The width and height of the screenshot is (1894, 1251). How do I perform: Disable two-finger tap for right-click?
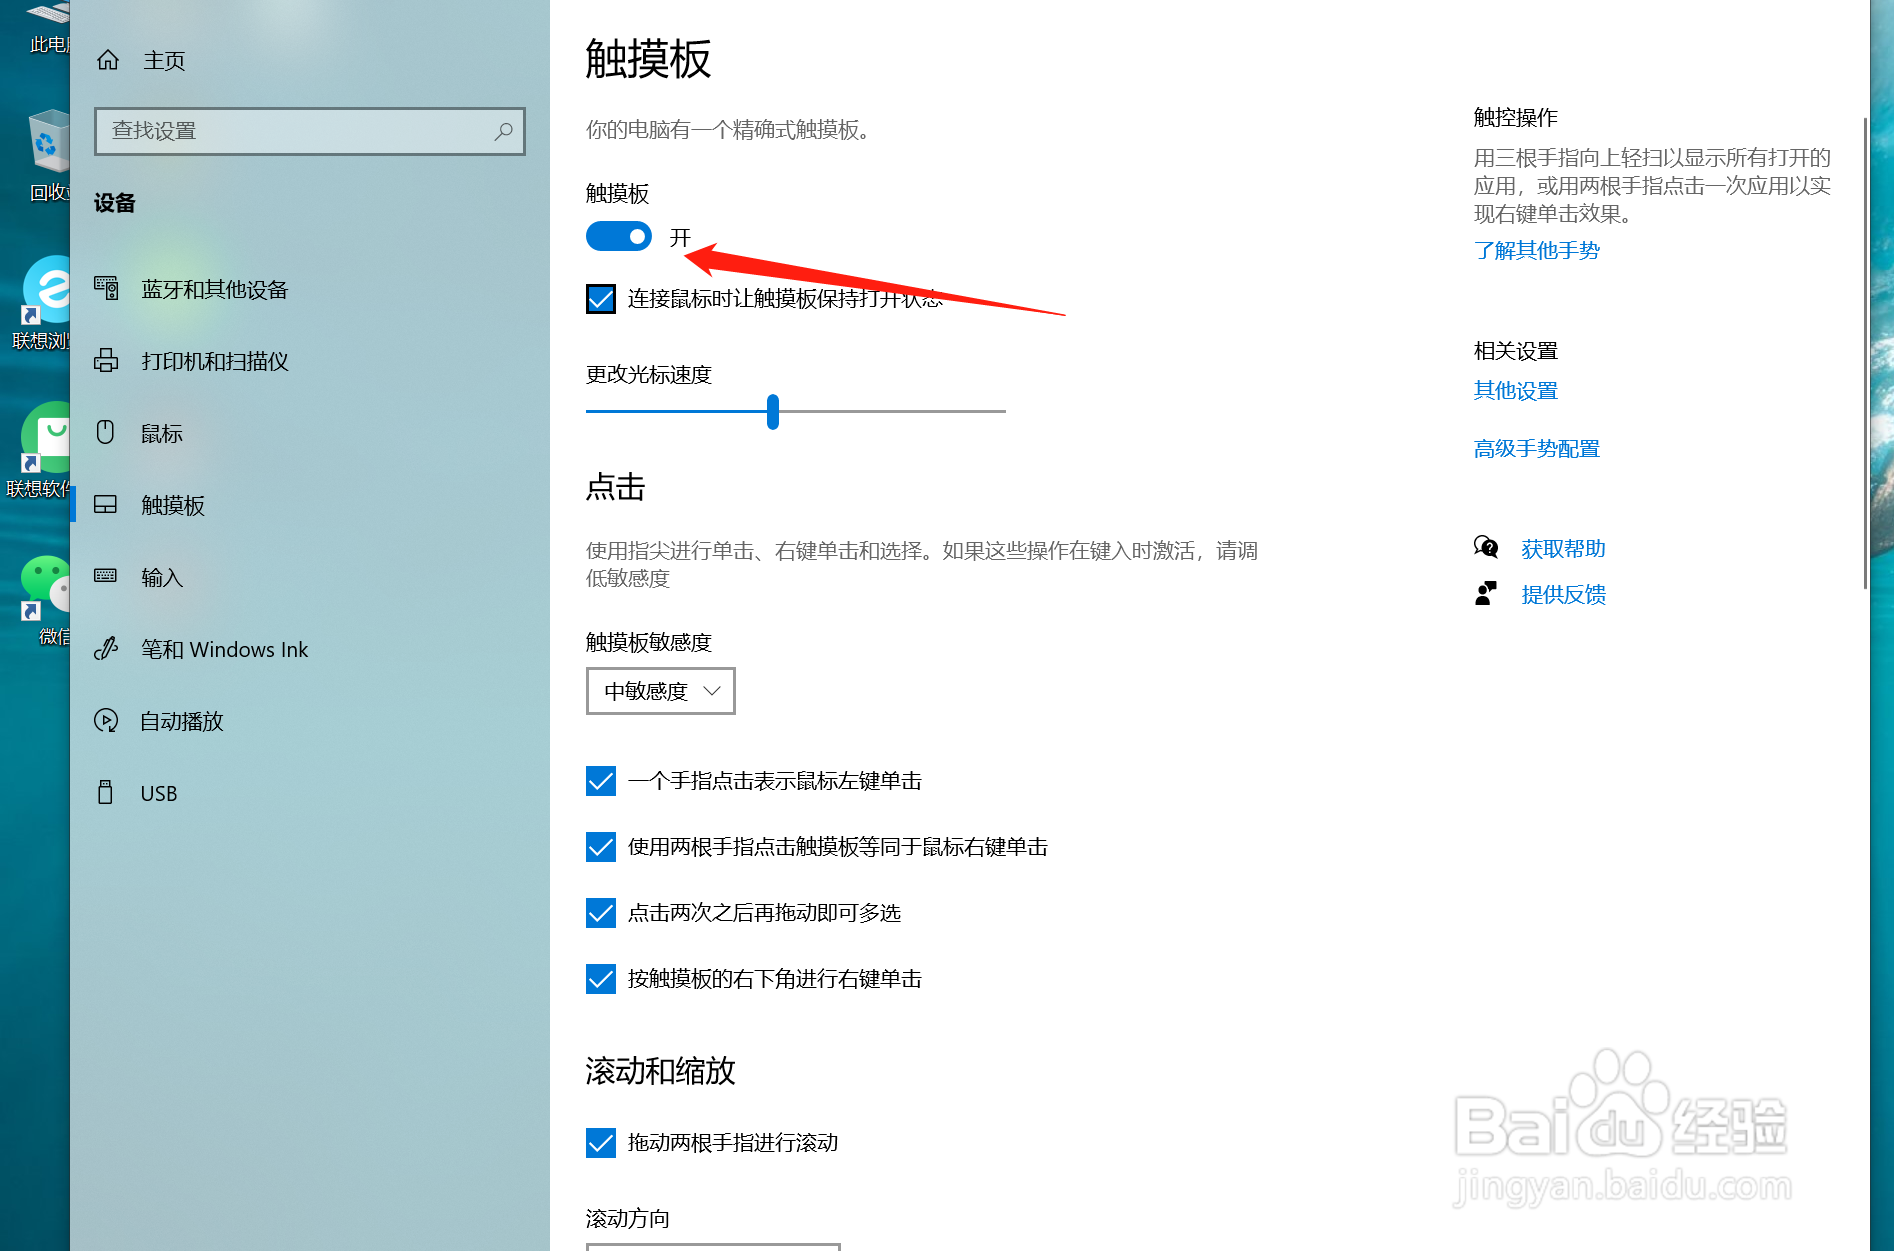point(600,847)
